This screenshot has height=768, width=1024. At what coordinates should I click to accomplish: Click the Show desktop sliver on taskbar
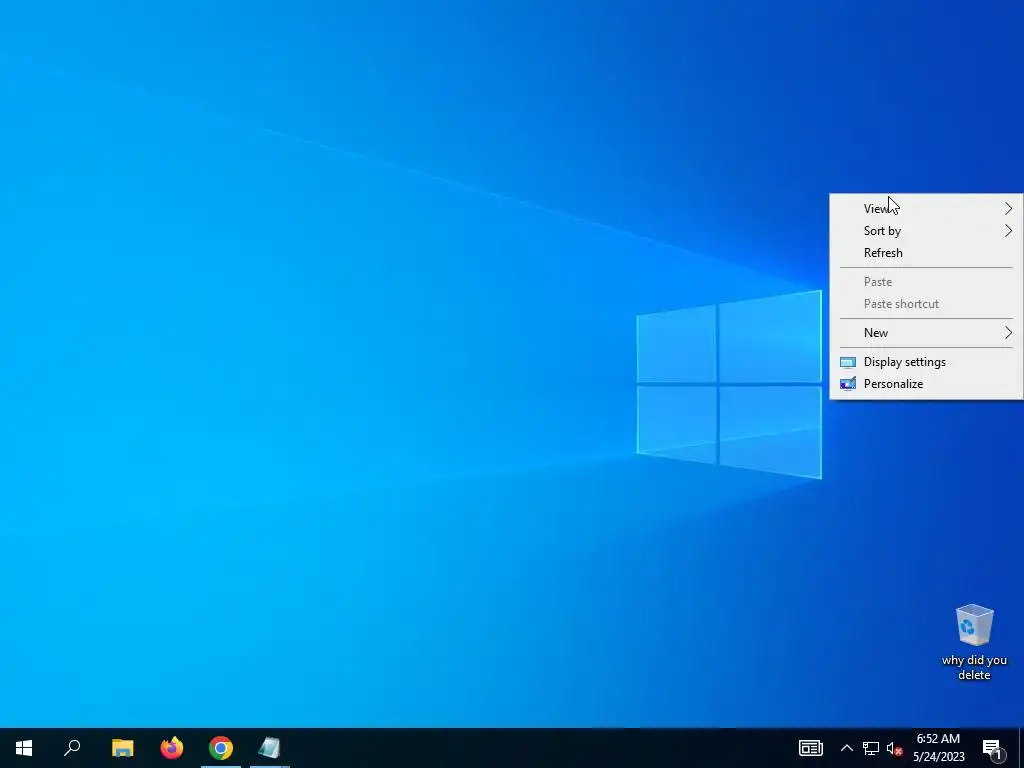pos(1021,748)
